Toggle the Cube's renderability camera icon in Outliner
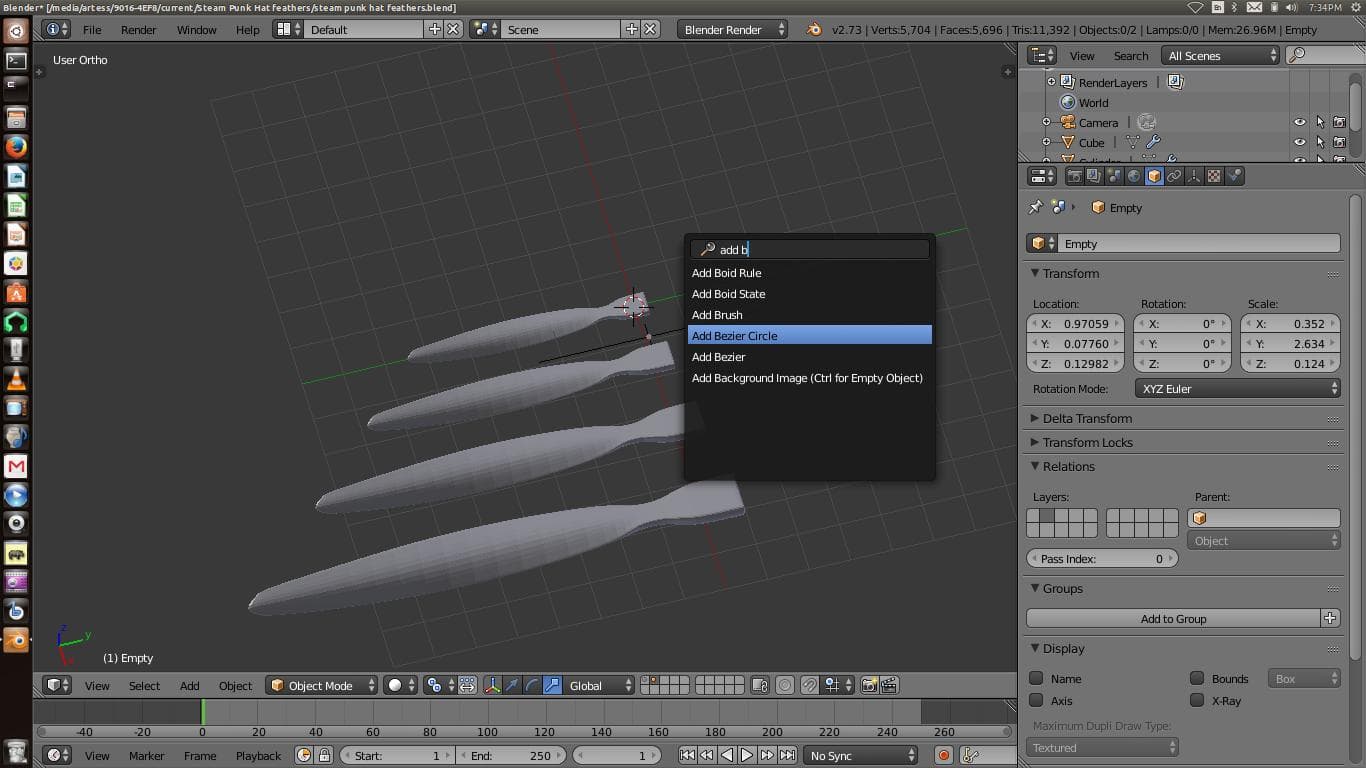 tap(1340, 143)
